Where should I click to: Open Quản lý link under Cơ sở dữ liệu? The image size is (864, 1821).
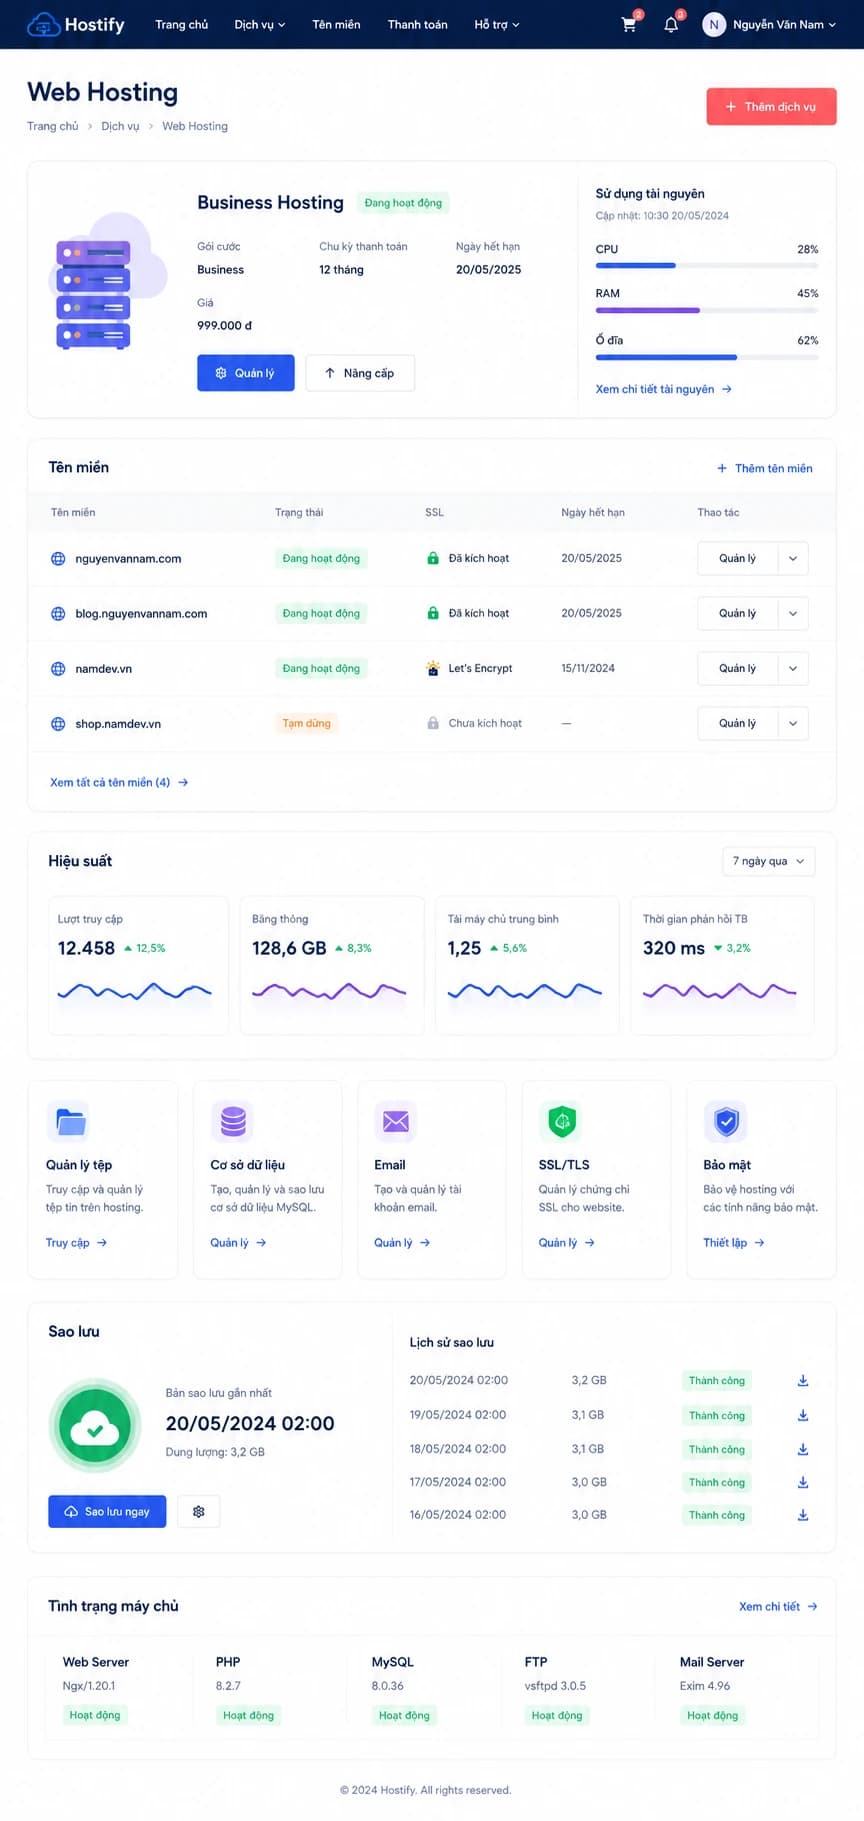pos(238,1242)
